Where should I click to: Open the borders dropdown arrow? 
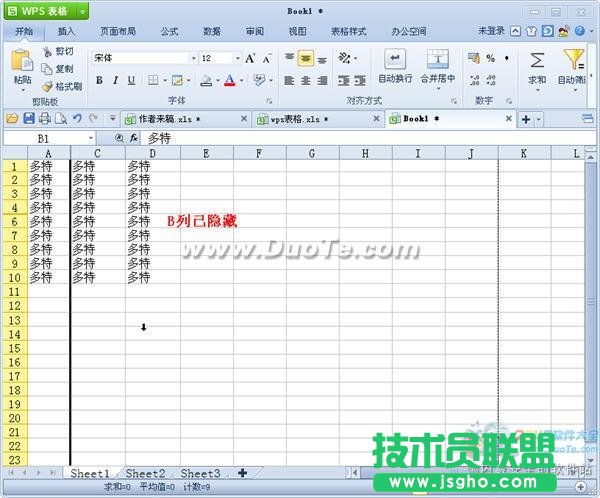tap(165, 81)
